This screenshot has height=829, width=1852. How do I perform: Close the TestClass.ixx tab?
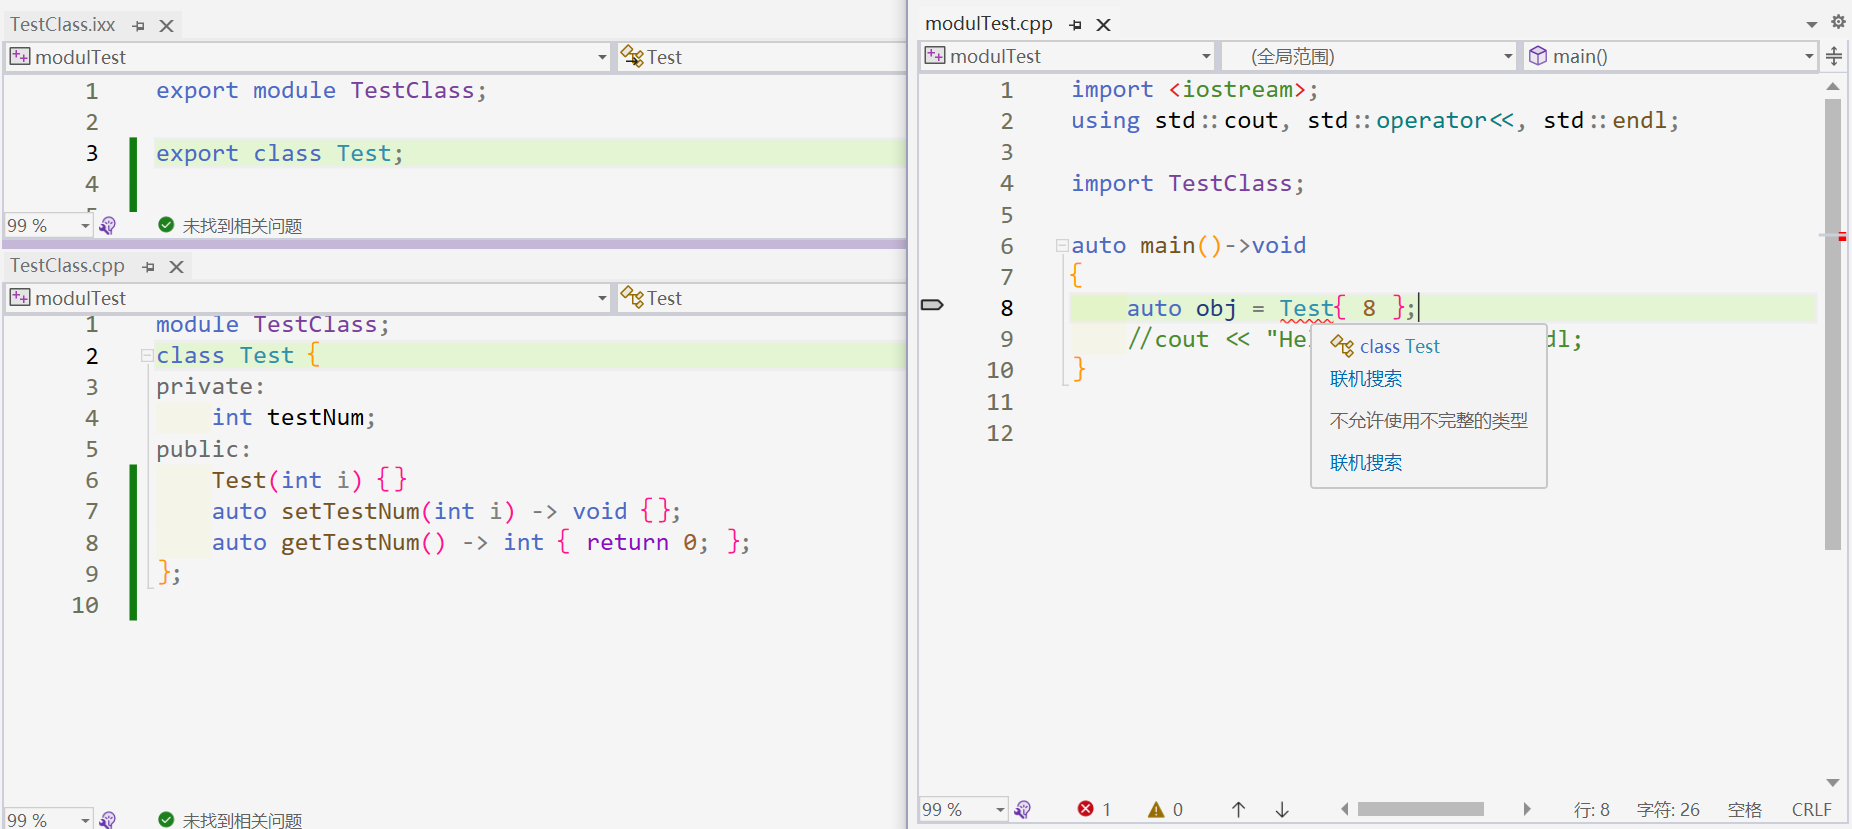[167, 26]
